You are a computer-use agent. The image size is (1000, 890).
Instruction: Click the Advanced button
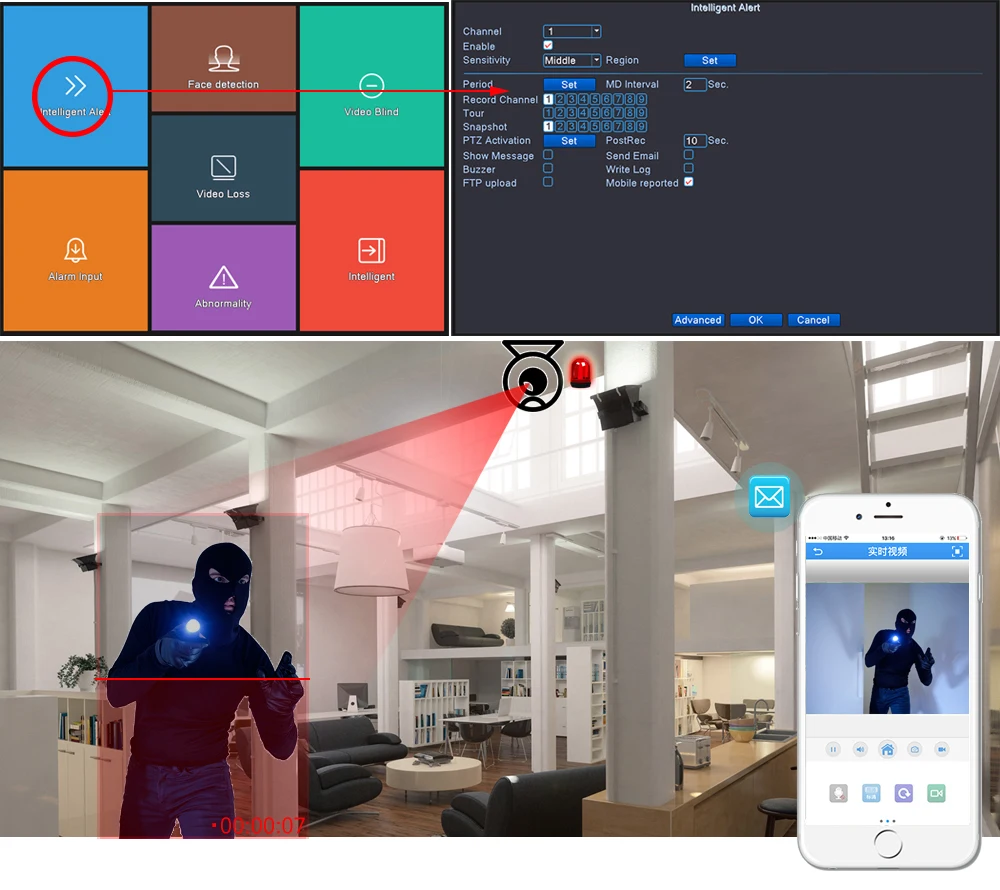tap(698, 319)
